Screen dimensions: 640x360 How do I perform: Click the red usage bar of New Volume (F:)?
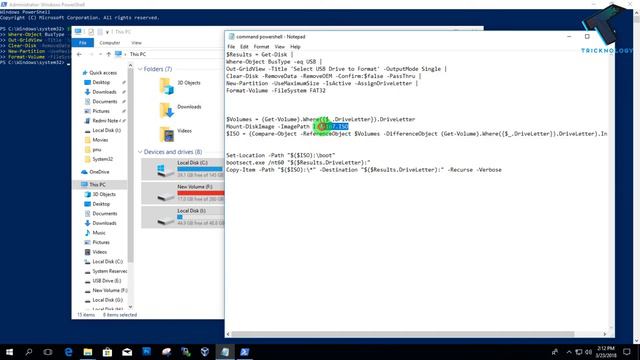point(200,193)
